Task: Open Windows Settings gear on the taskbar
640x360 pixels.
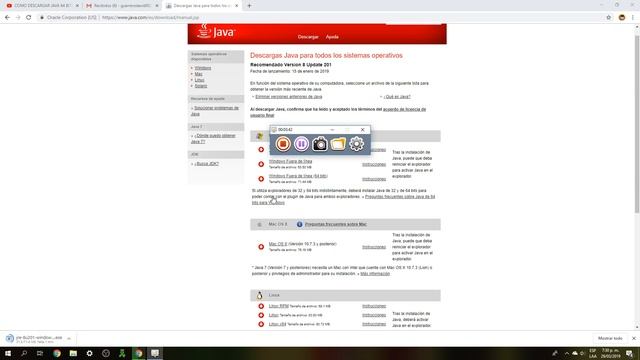Action: pos(89,353)
